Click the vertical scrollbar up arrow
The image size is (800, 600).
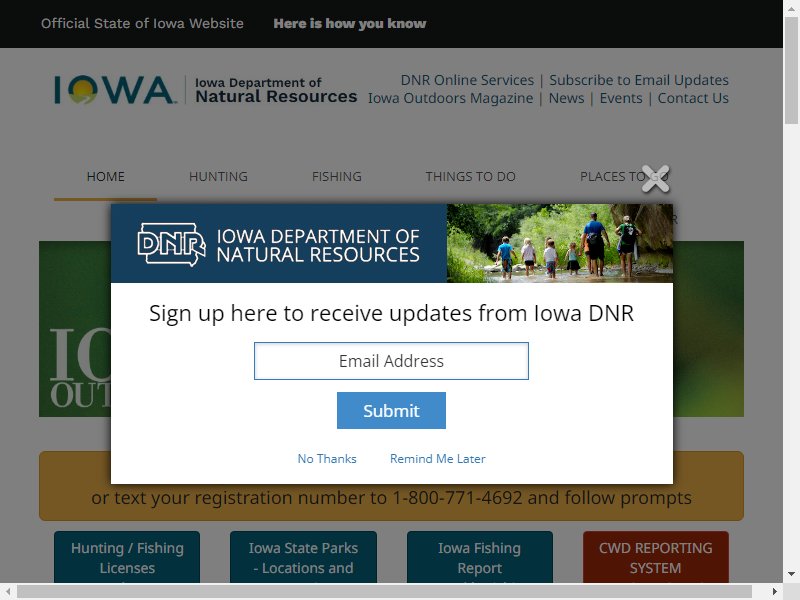coord(791,7)
